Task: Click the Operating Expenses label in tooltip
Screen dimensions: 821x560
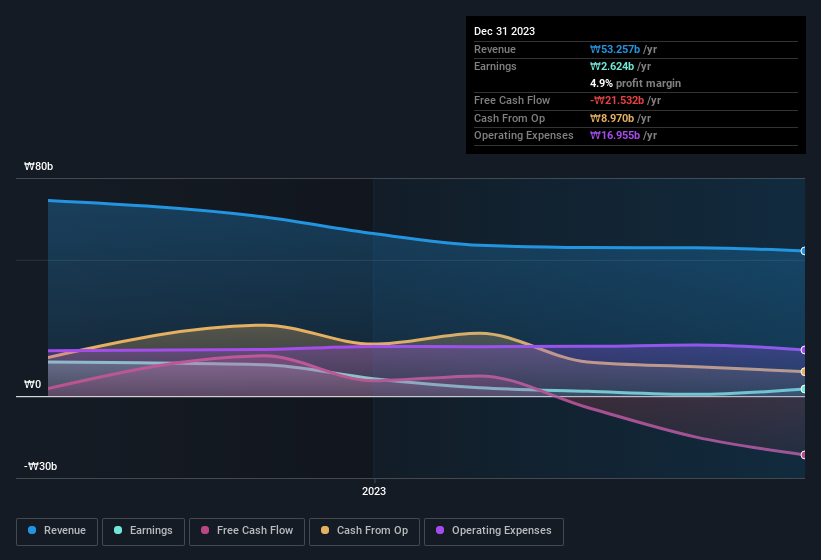Action: coord(524,136)
